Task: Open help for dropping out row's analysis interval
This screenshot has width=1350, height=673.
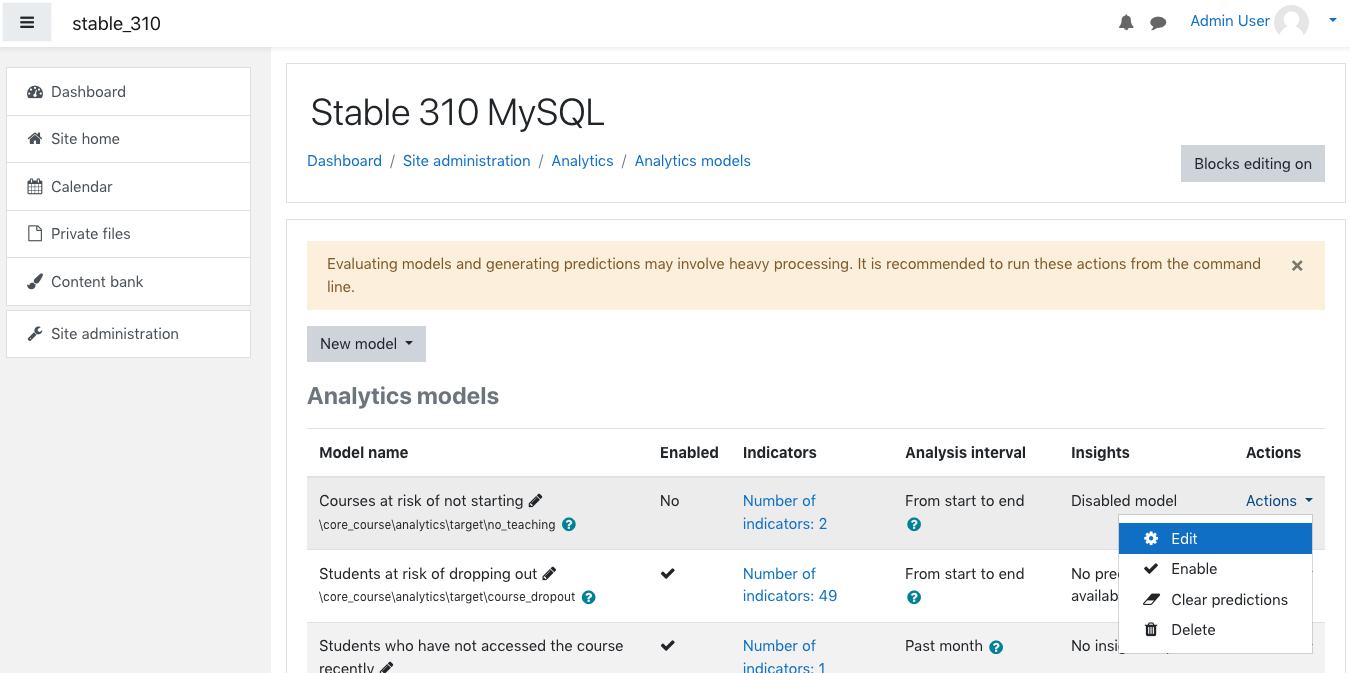Action: pyautogui.click(x=914, y=597)
